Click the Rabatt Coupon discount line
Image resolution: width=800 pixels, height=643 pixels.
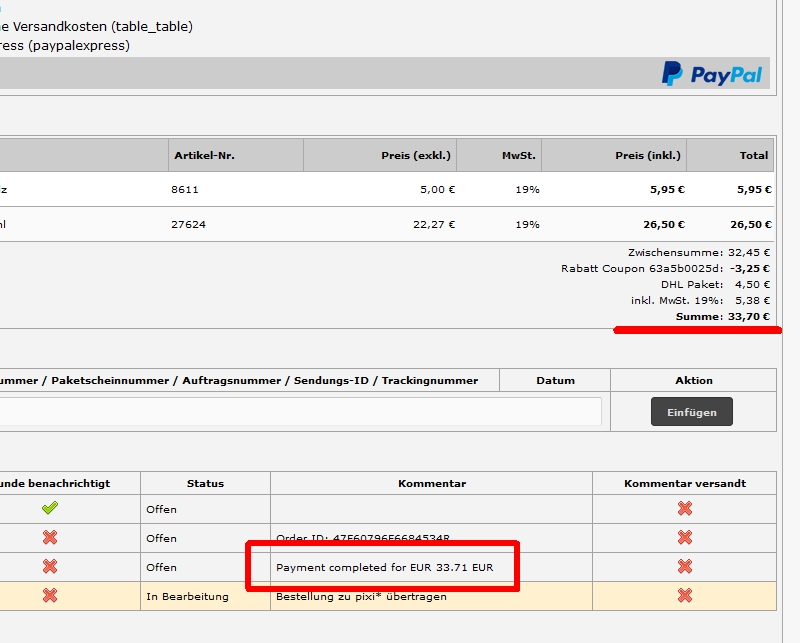pyautogui.click(x=665, y=269)
